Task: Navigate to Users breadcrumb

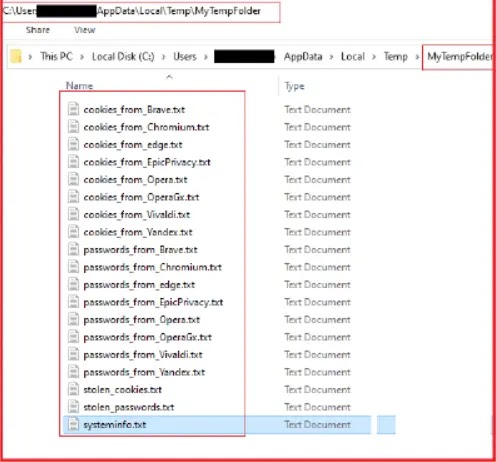Action: (x=185, y=57)
